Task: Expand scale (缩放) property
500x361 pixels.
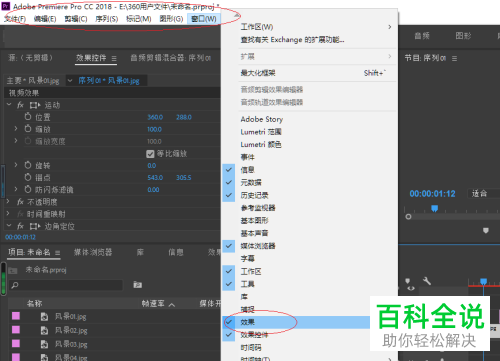Action: coord(16,128)
